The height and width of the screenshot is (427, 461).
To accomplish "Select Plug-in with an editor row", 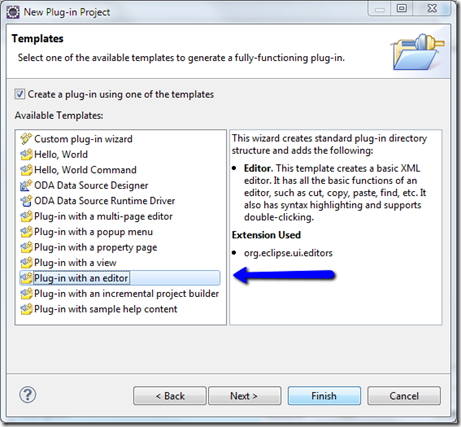I will (x=120, y=278).
